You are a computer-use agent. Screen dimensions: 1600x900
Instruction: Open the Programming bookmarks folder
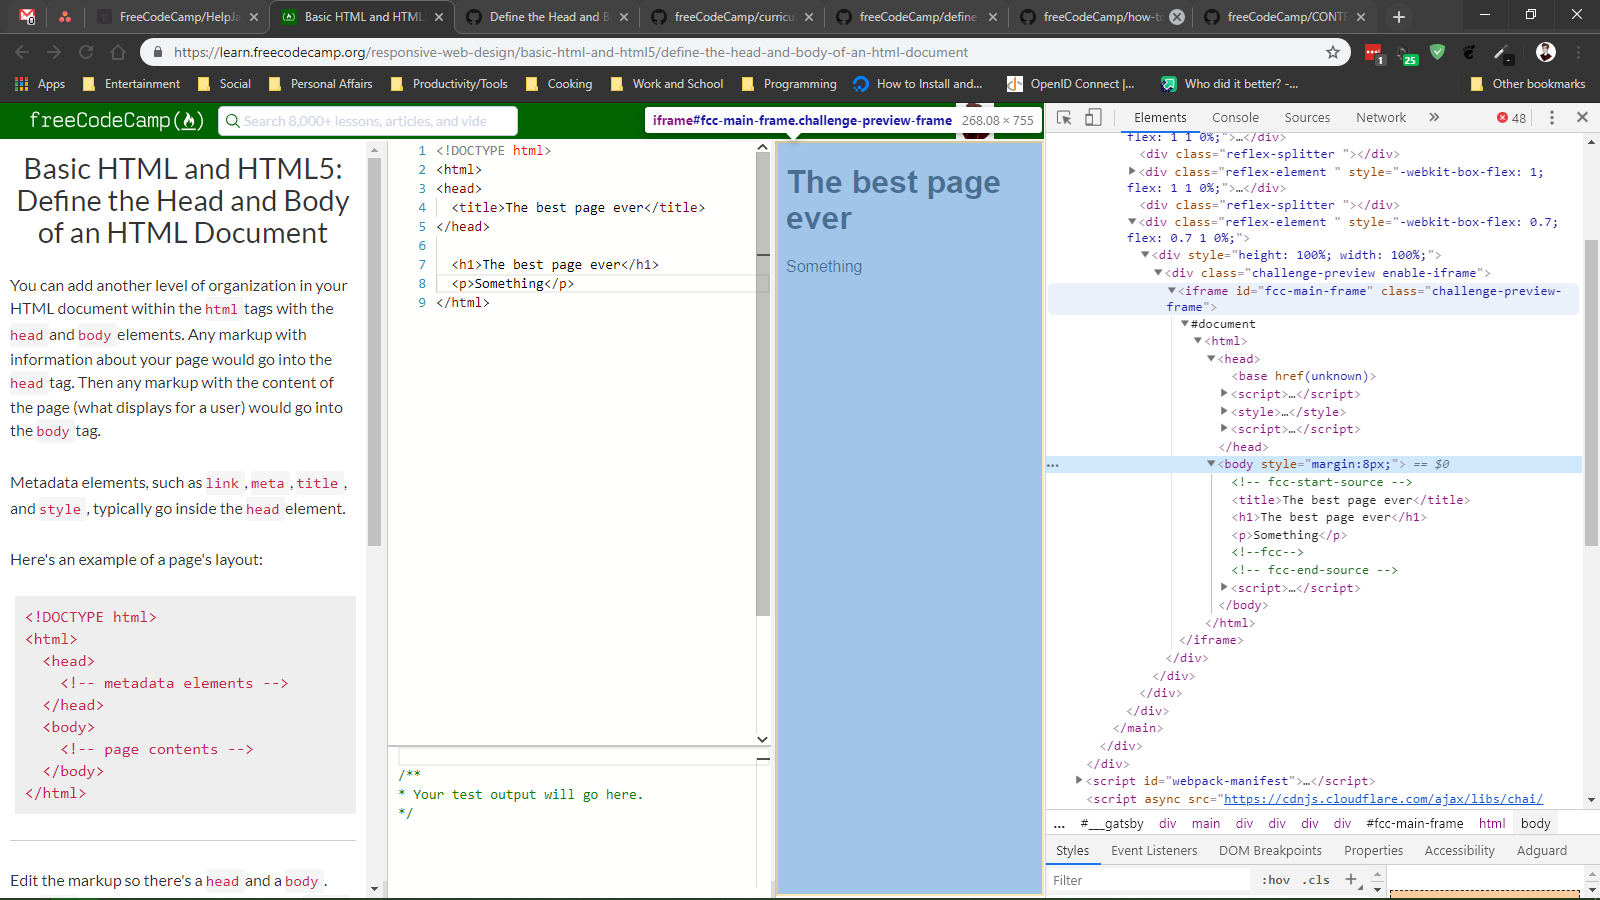[x=788, y=84]
